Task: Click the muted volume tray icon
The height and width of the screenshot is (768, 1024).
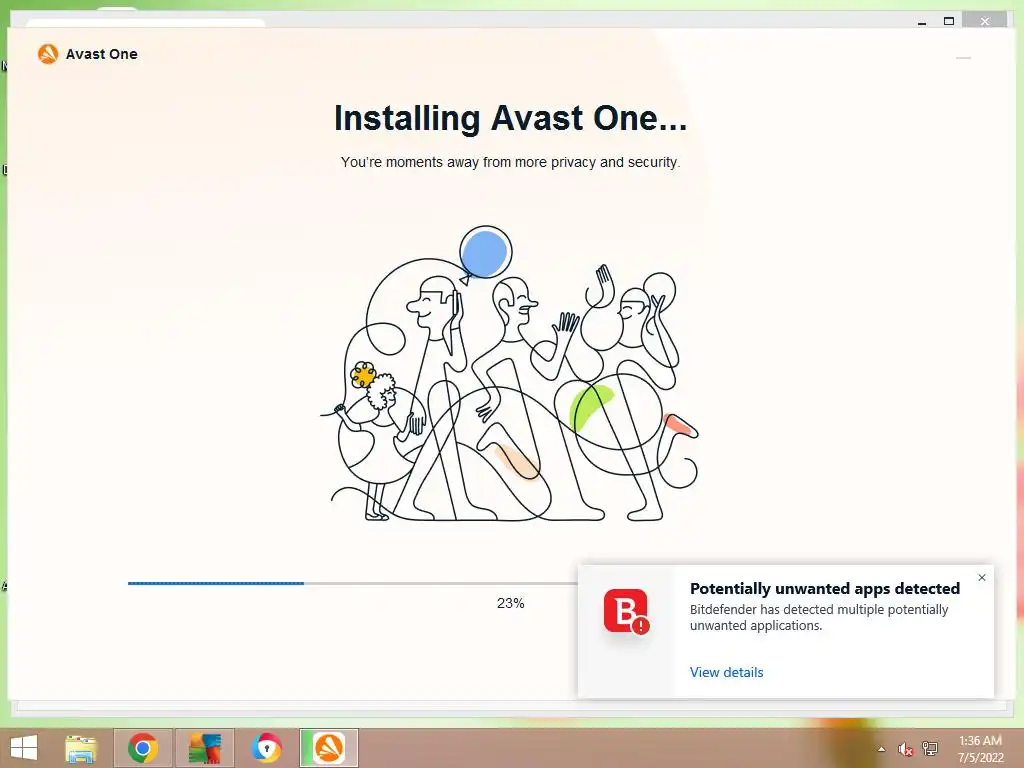Action: pos(905,749)
